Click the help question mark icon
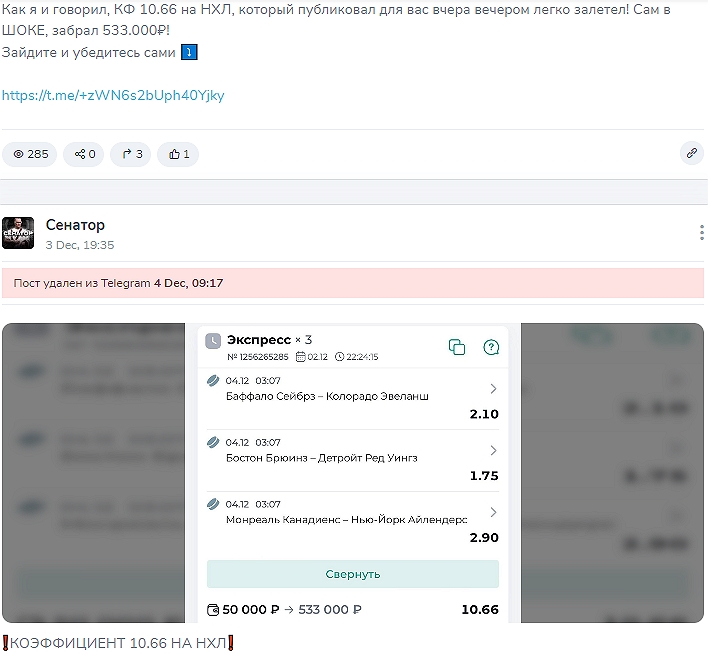Viewport: 708px width, 654px height. (491, 347)
